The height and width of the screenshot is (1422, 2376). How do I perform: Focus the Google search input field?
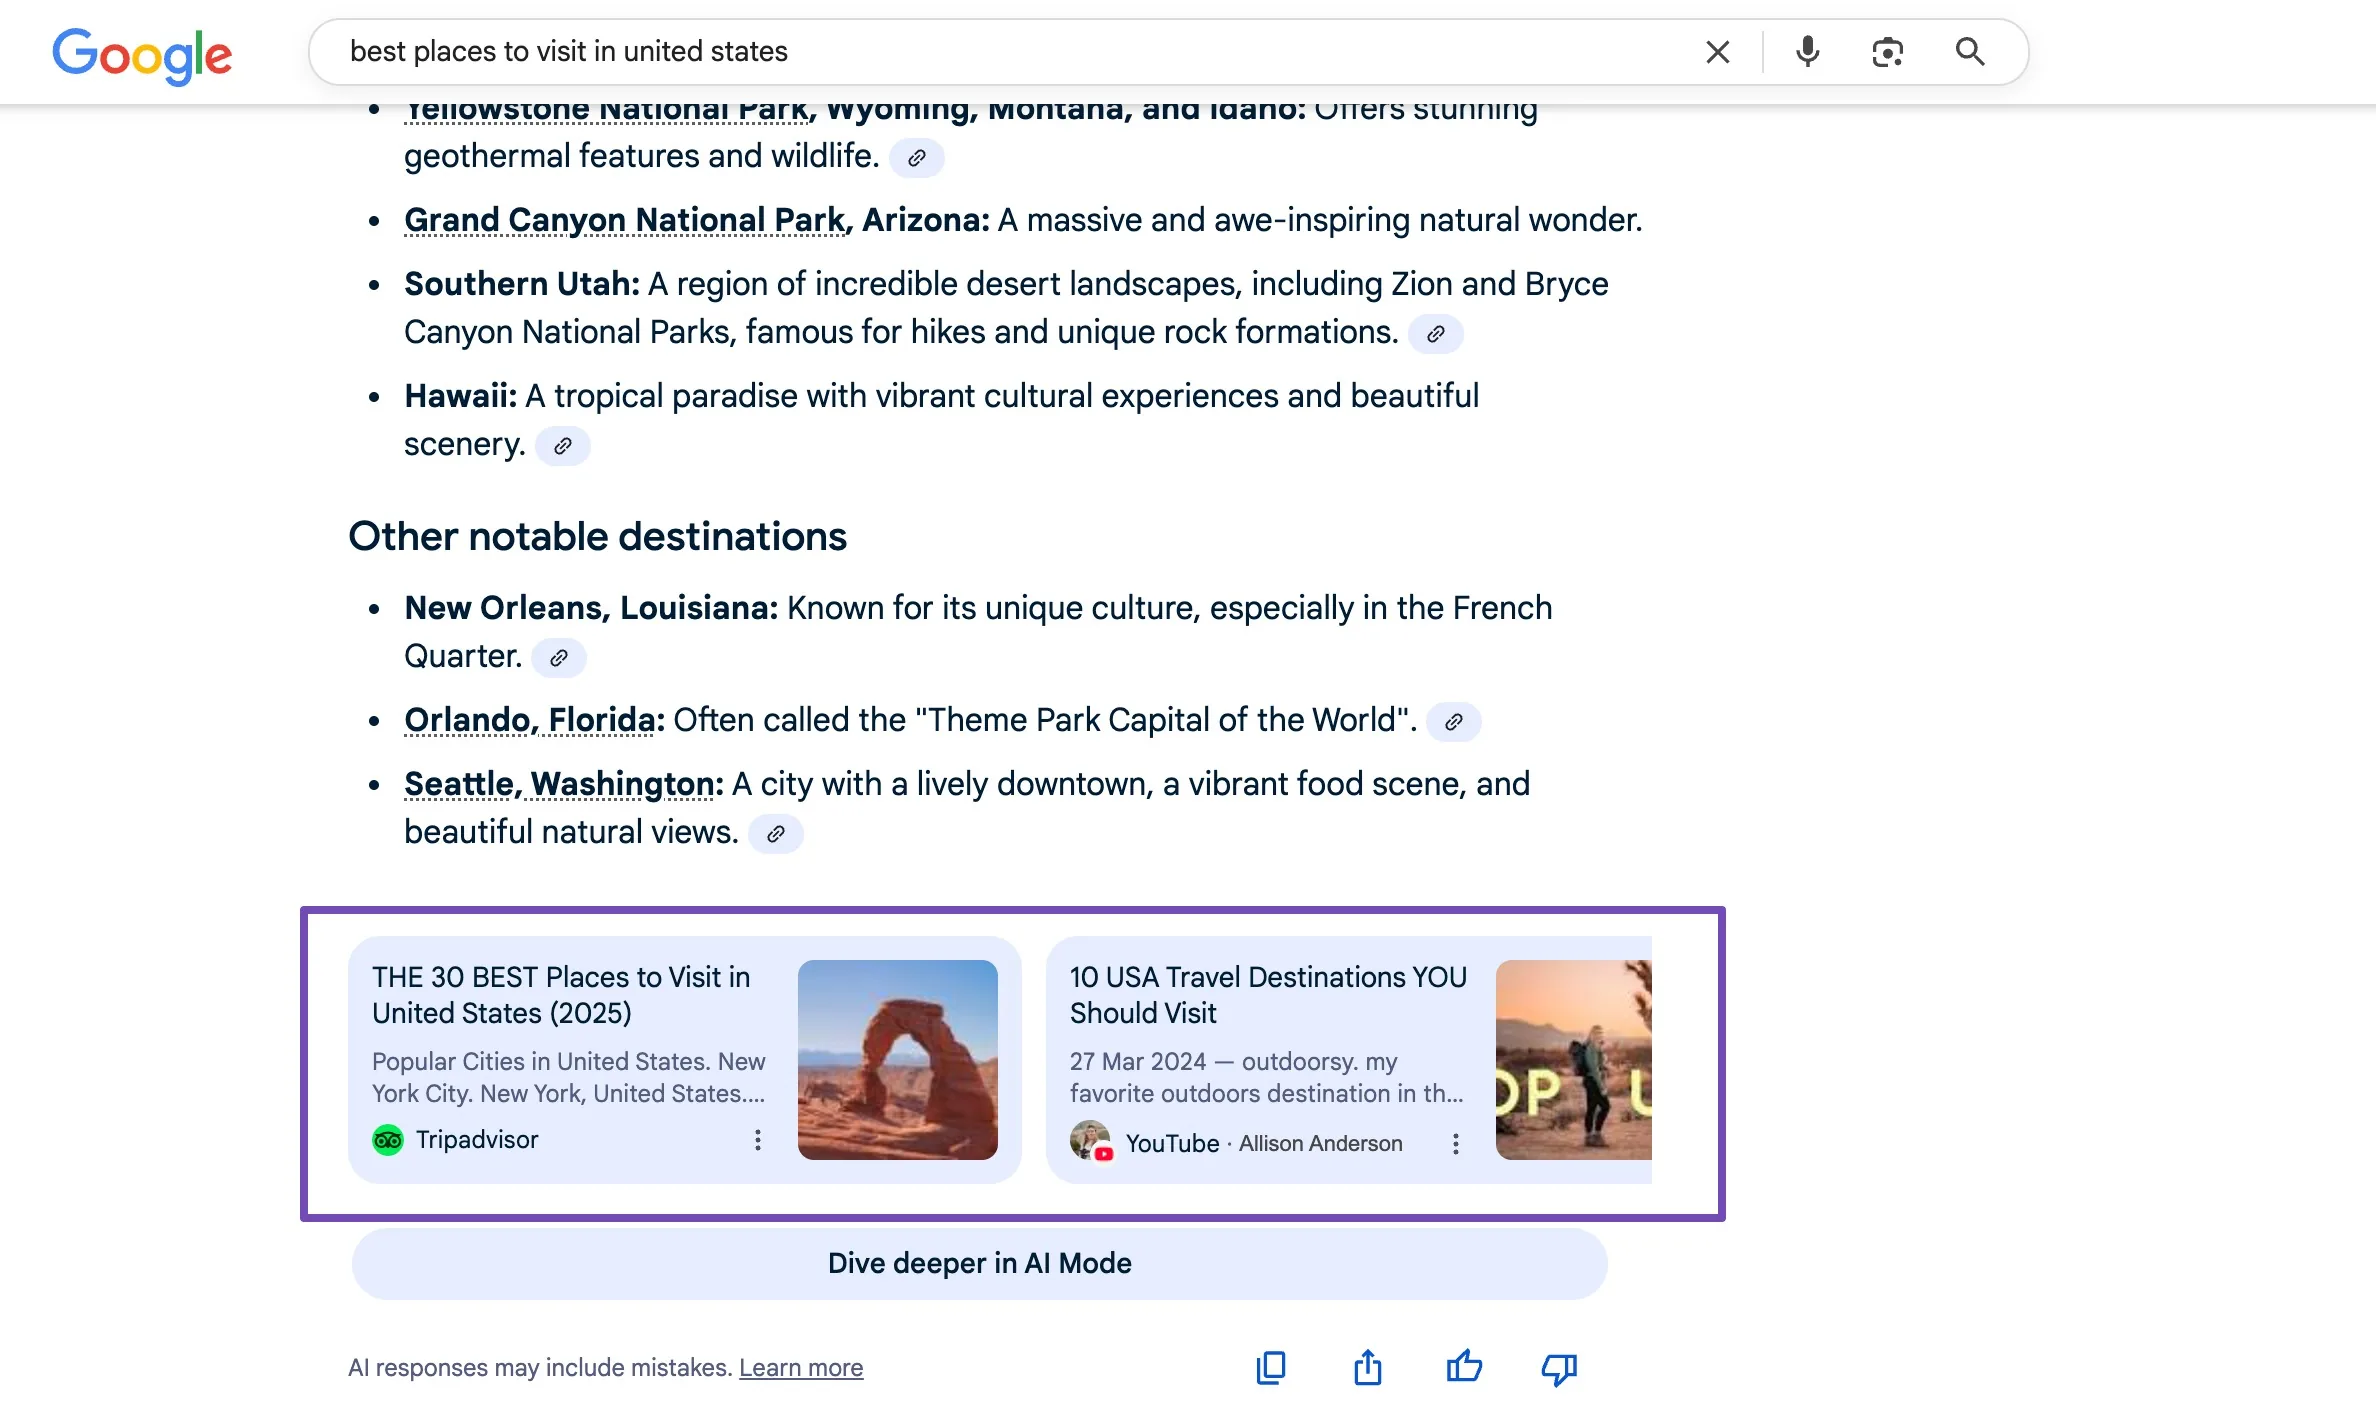[1000, 52]
